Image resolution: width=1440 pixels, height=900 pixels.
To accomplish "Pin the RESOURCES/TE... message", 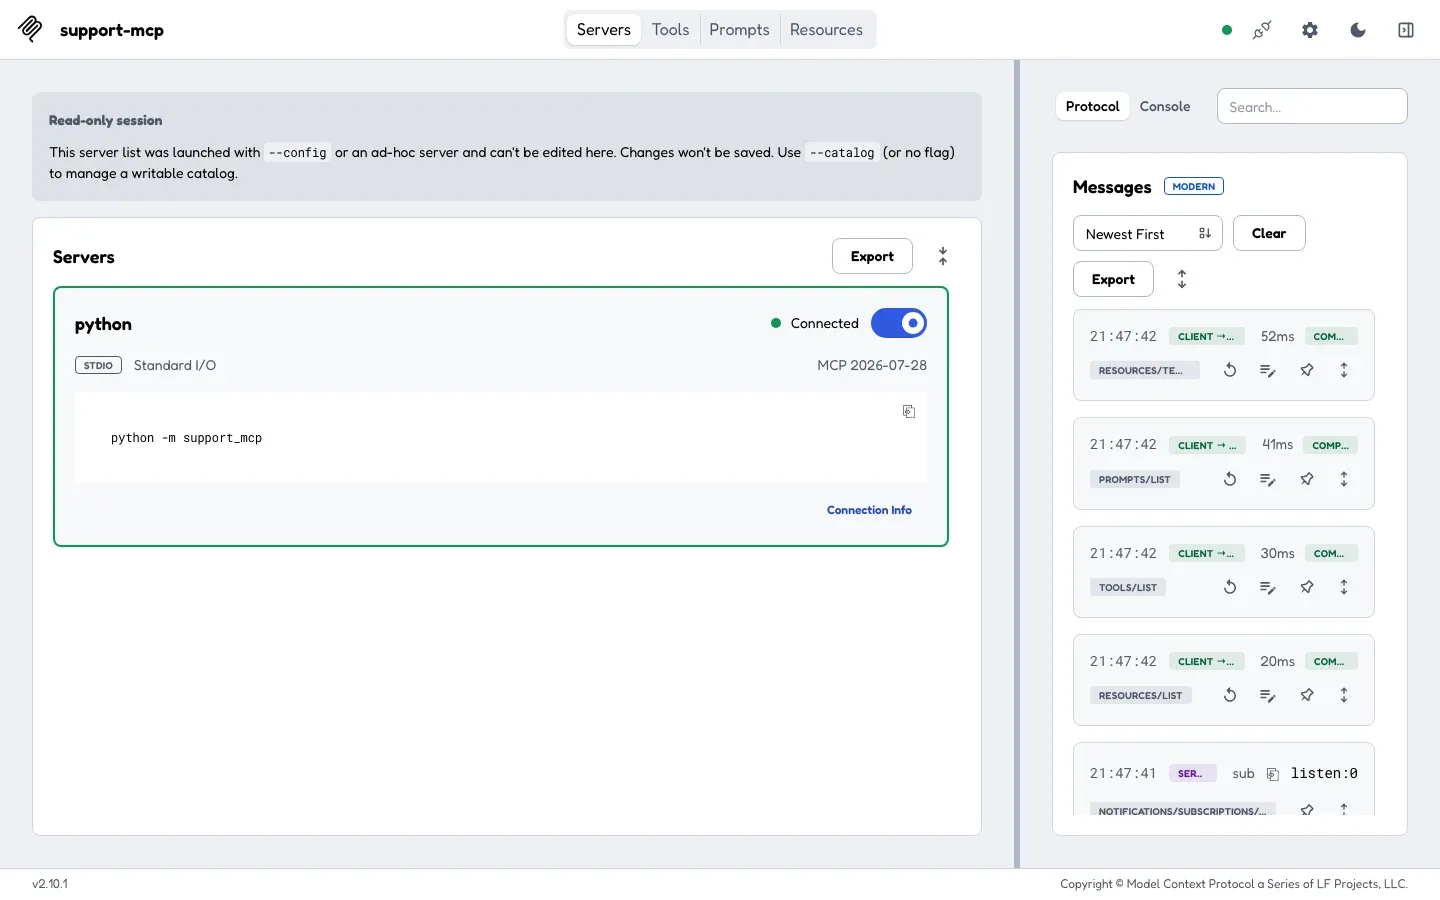I will coord(1307,370).
